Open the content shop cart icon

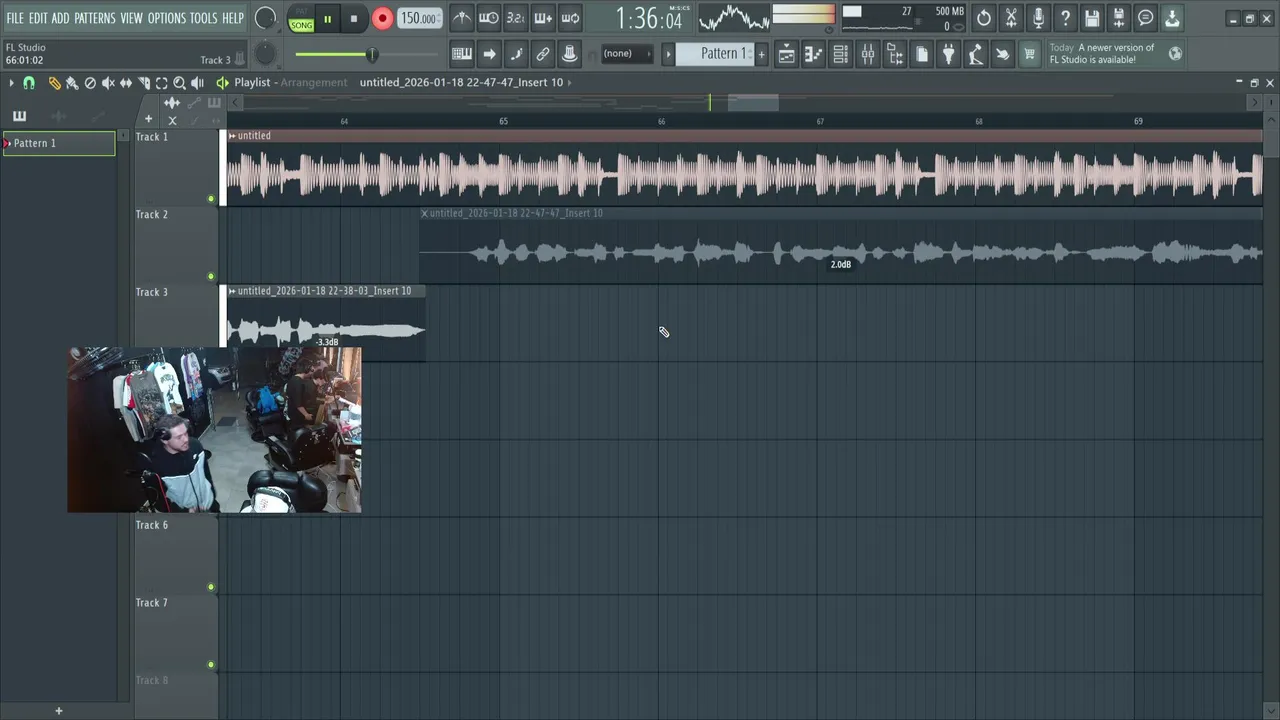pyautogui.click(x=1029, y=54)
